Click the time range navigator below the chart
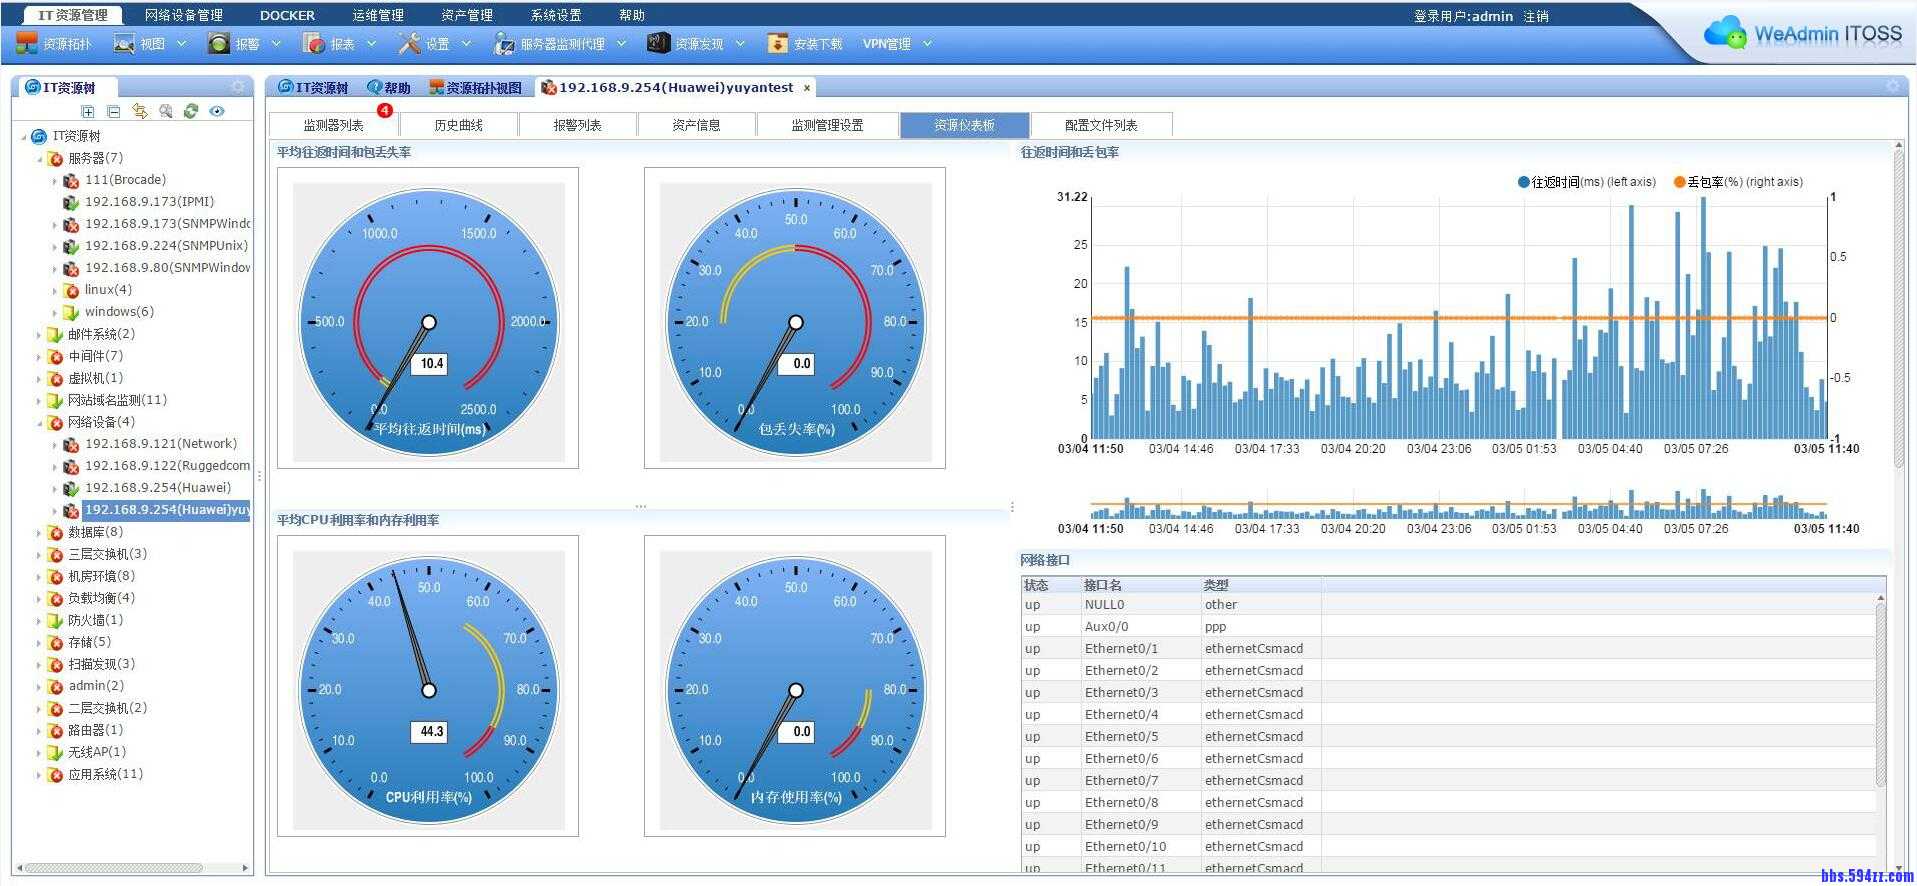Screen dimensions: 1917x886 (x=1458, y=505)
